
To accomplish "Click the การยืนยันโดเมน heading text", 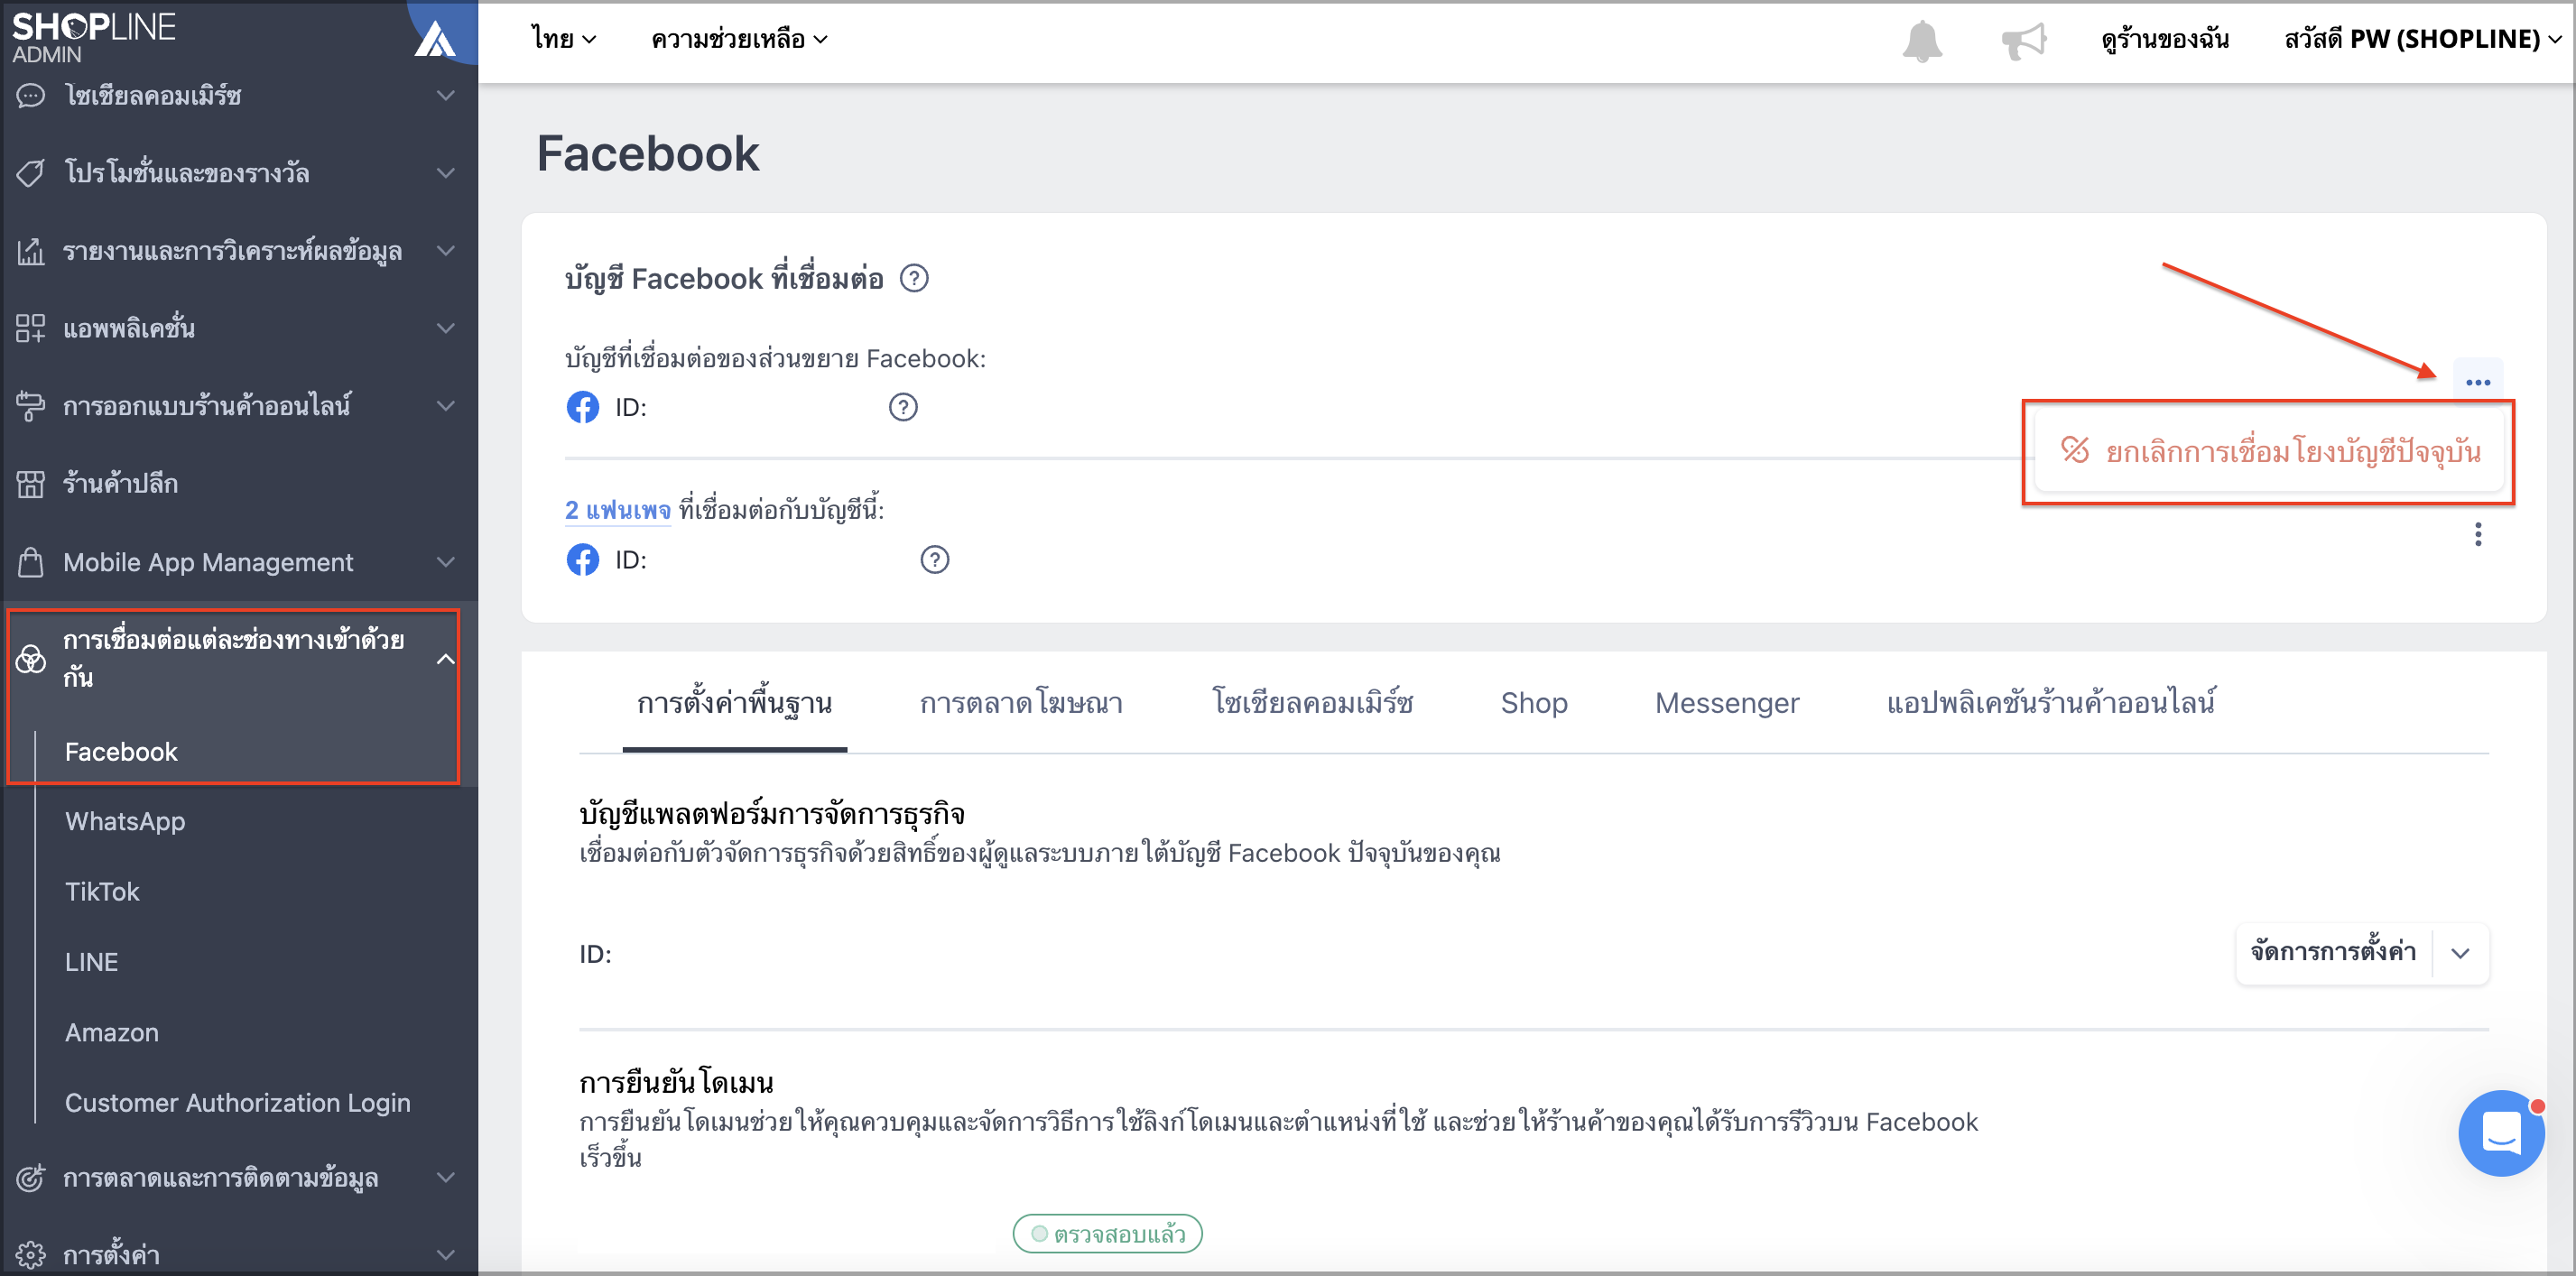I will [676, 1082].
